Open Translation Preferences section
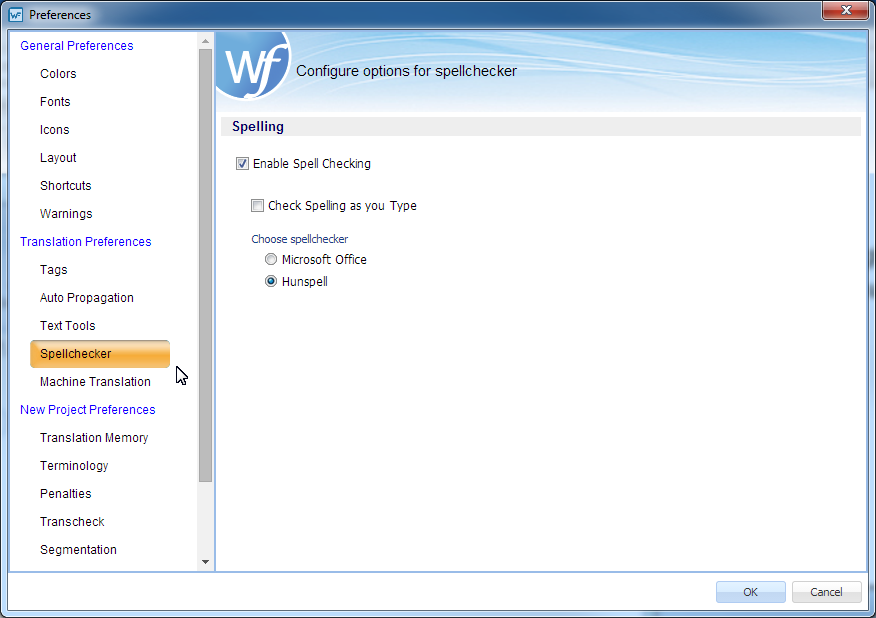 [x=85, y=242]
